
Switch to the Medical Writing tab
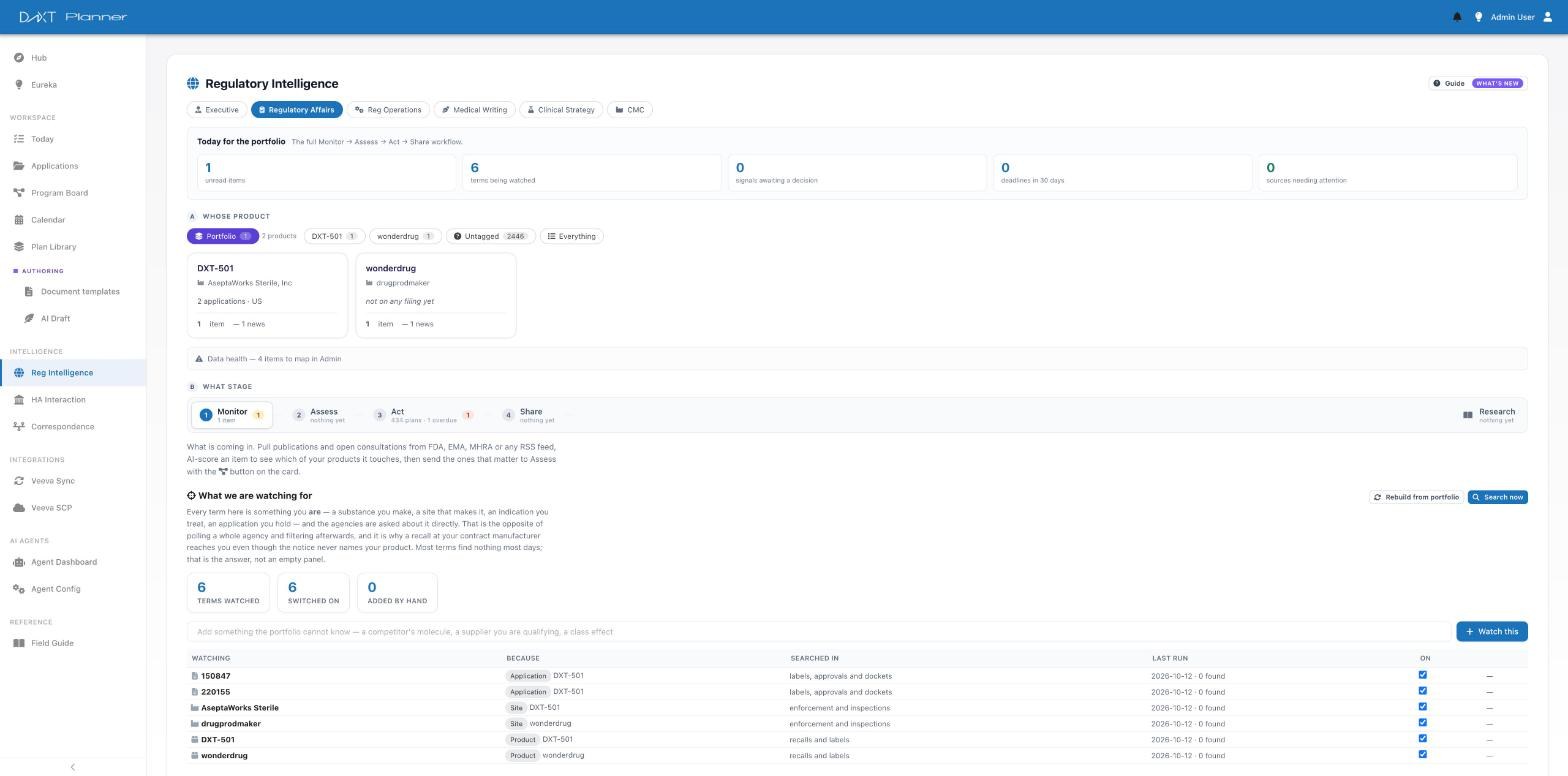point(474,110)
